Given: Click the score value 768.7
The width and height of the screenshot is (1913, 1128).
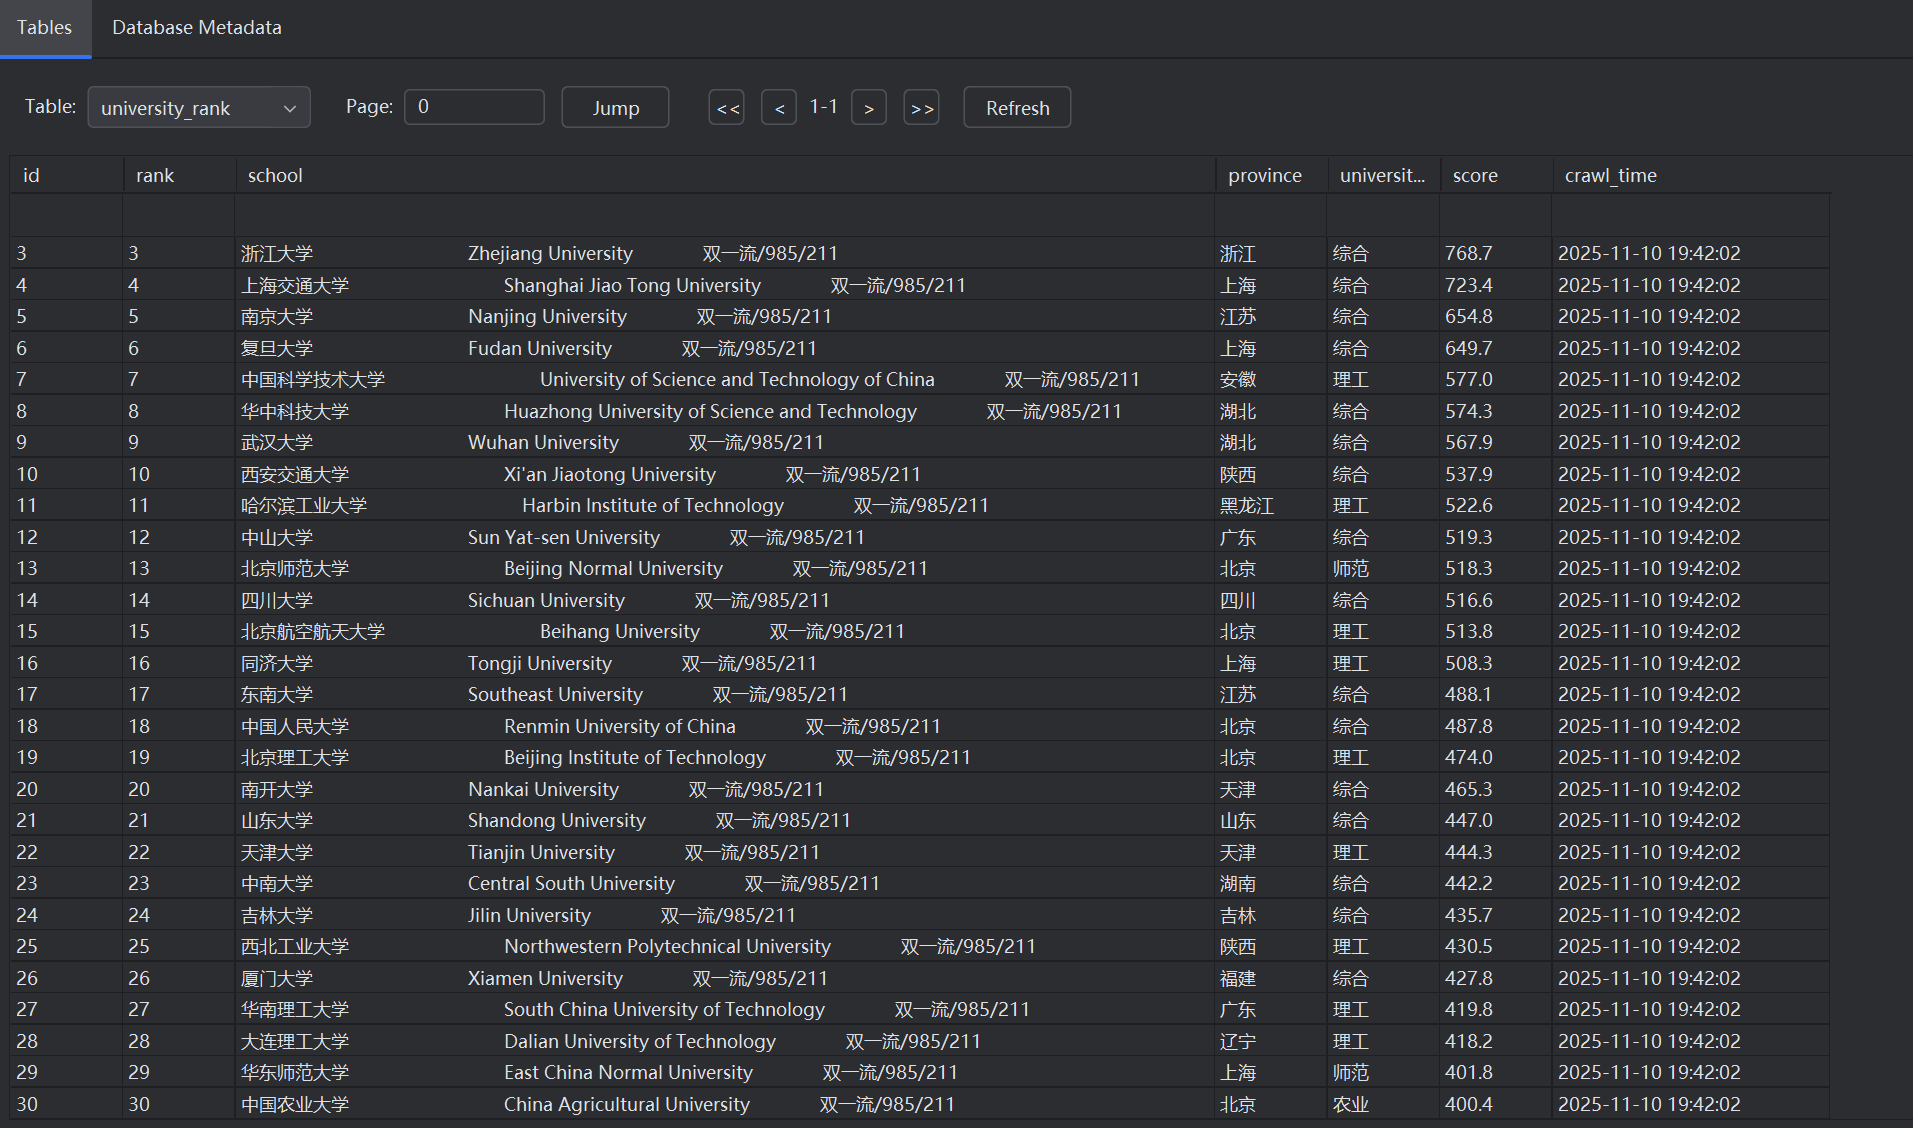Looking at the screenshot, I should [1496, 253].
